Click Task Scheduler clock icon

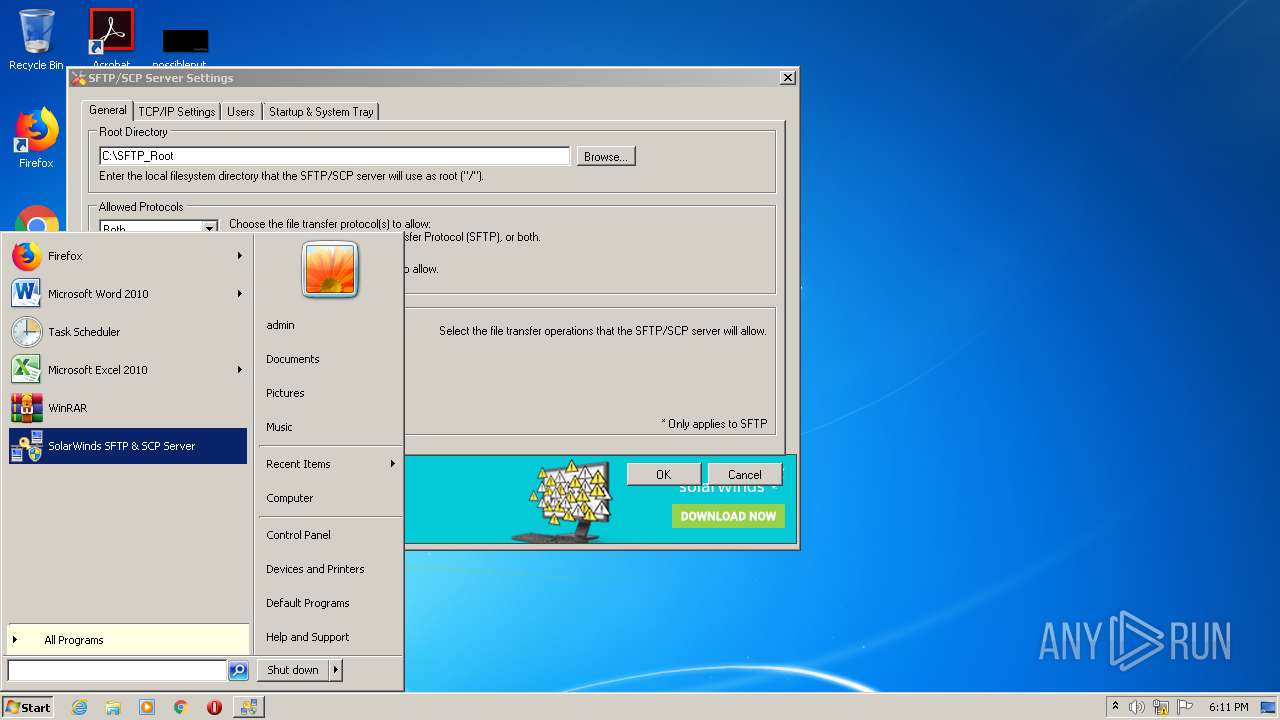coord(27,332)
